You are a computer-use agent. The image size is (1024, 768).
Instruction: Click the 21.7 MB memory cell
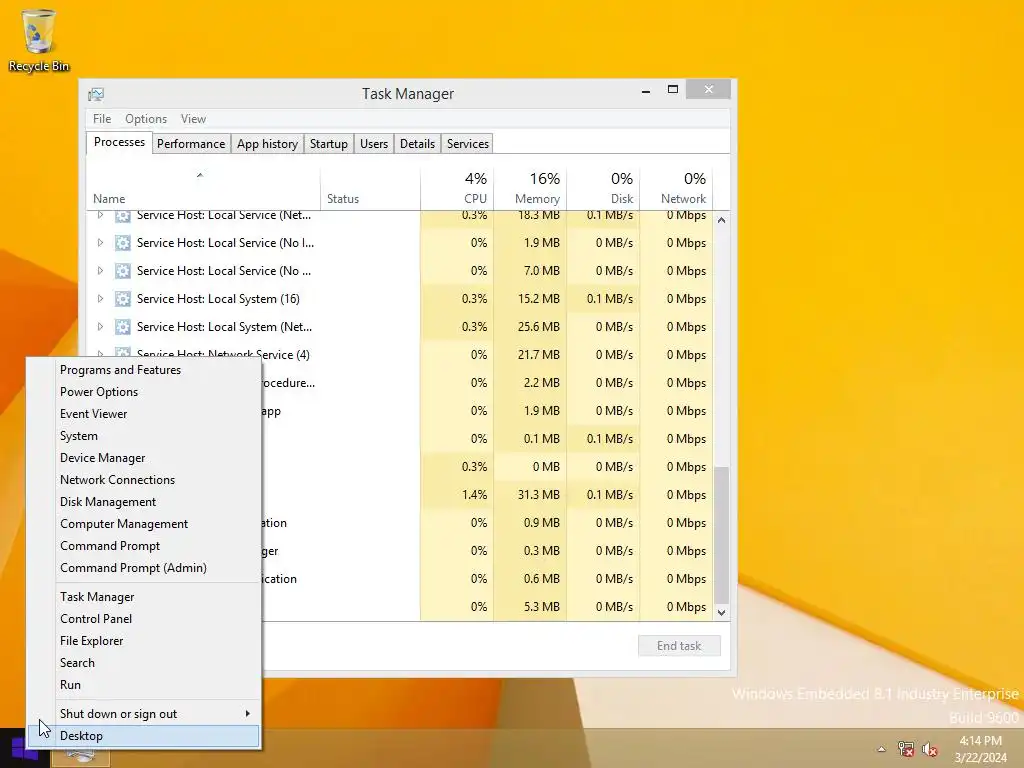click(x=530, y=355)
